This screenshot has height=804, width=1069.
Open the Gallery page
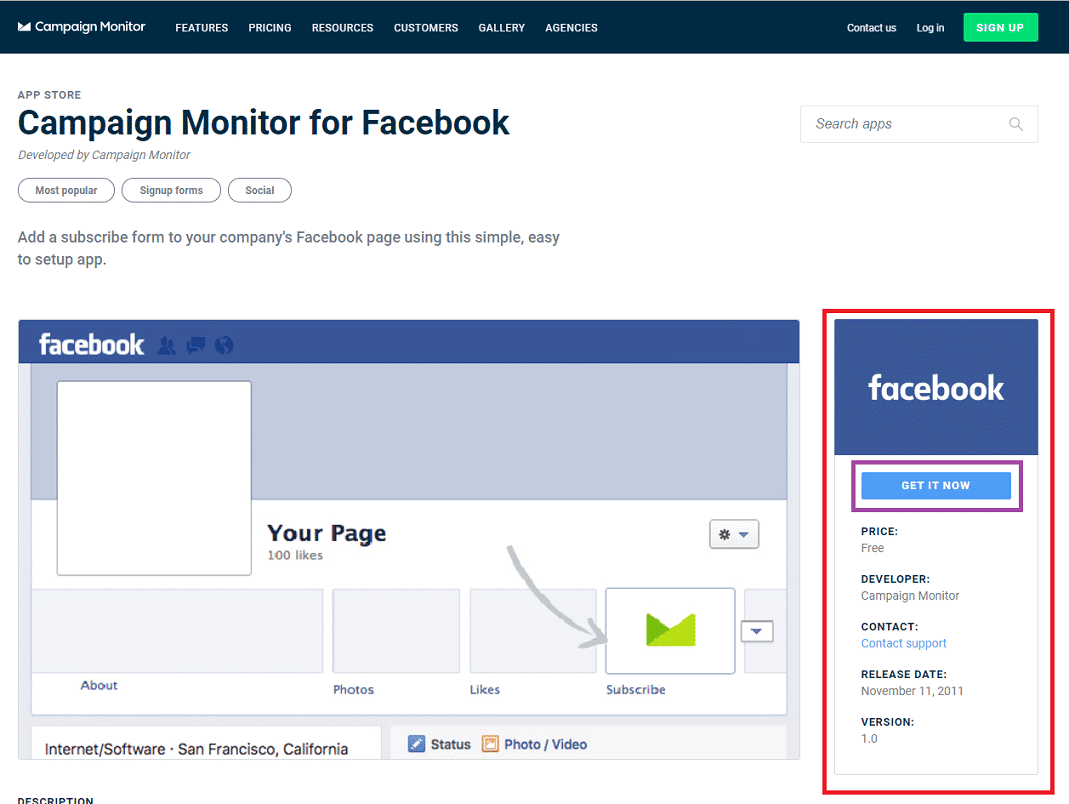(x=502, y=28)
